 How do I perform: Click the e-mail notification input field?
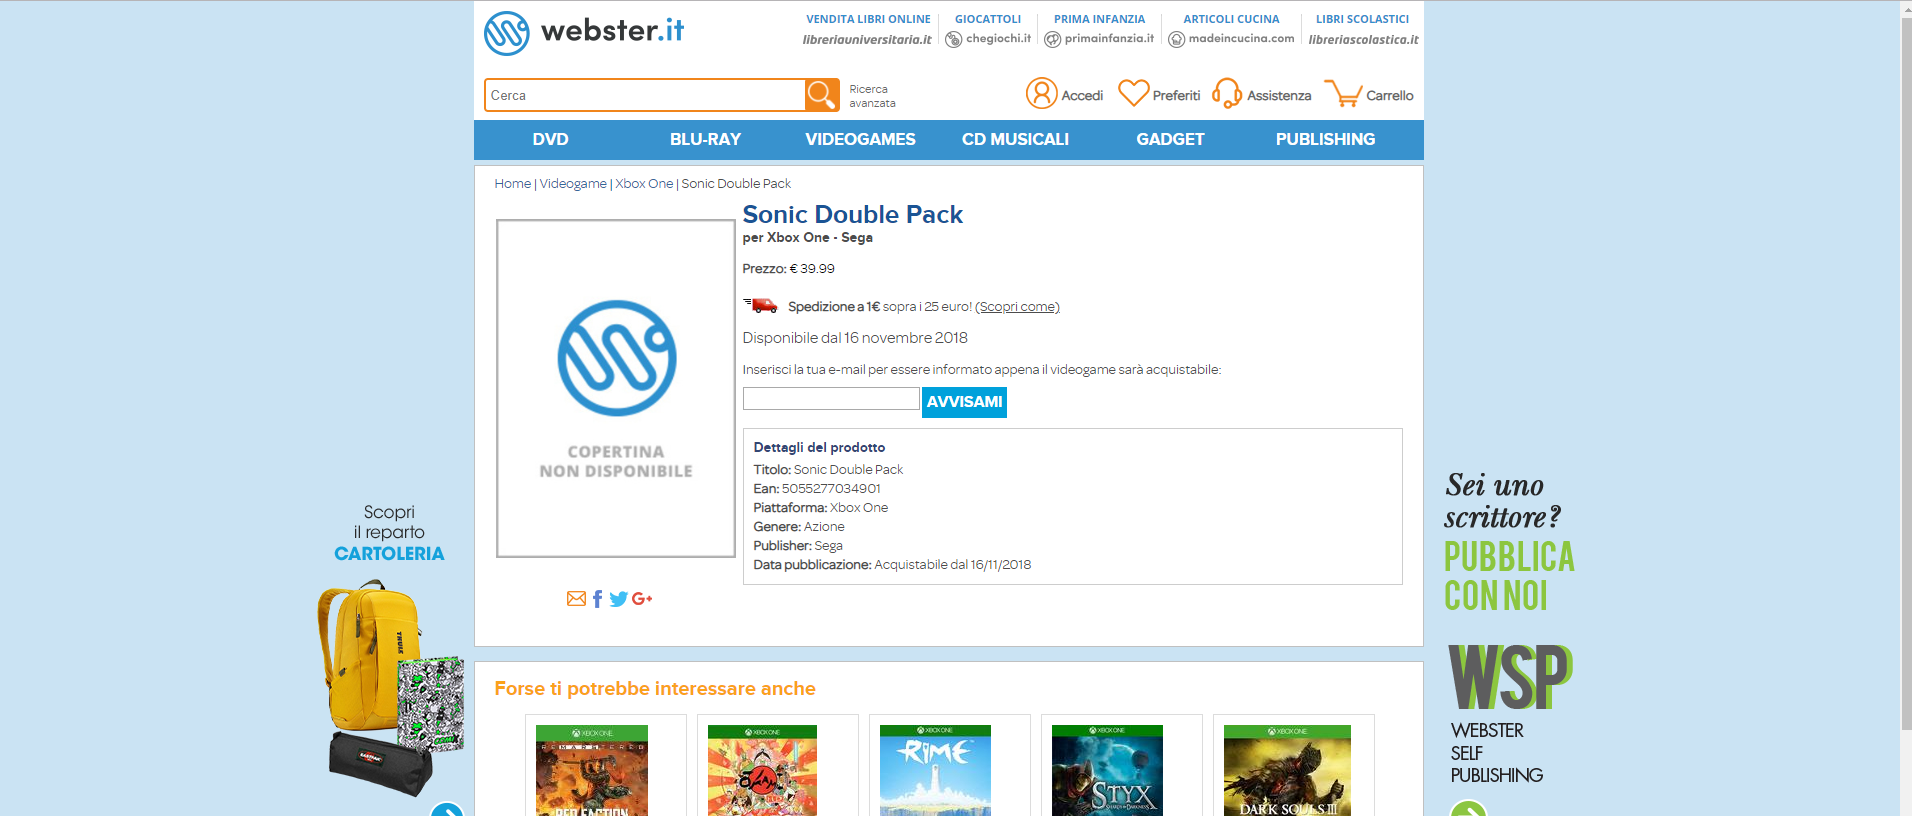831,399
